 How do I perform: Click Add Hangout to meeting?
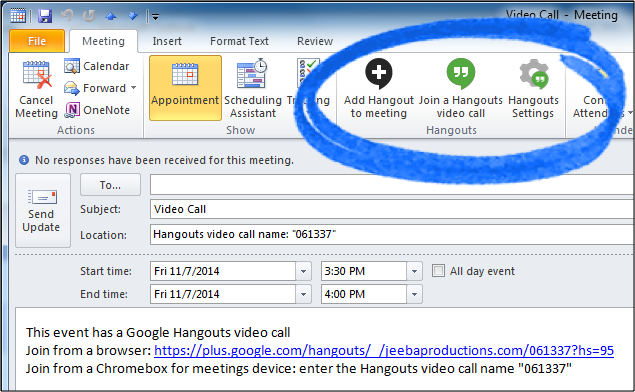coord(379,88)
